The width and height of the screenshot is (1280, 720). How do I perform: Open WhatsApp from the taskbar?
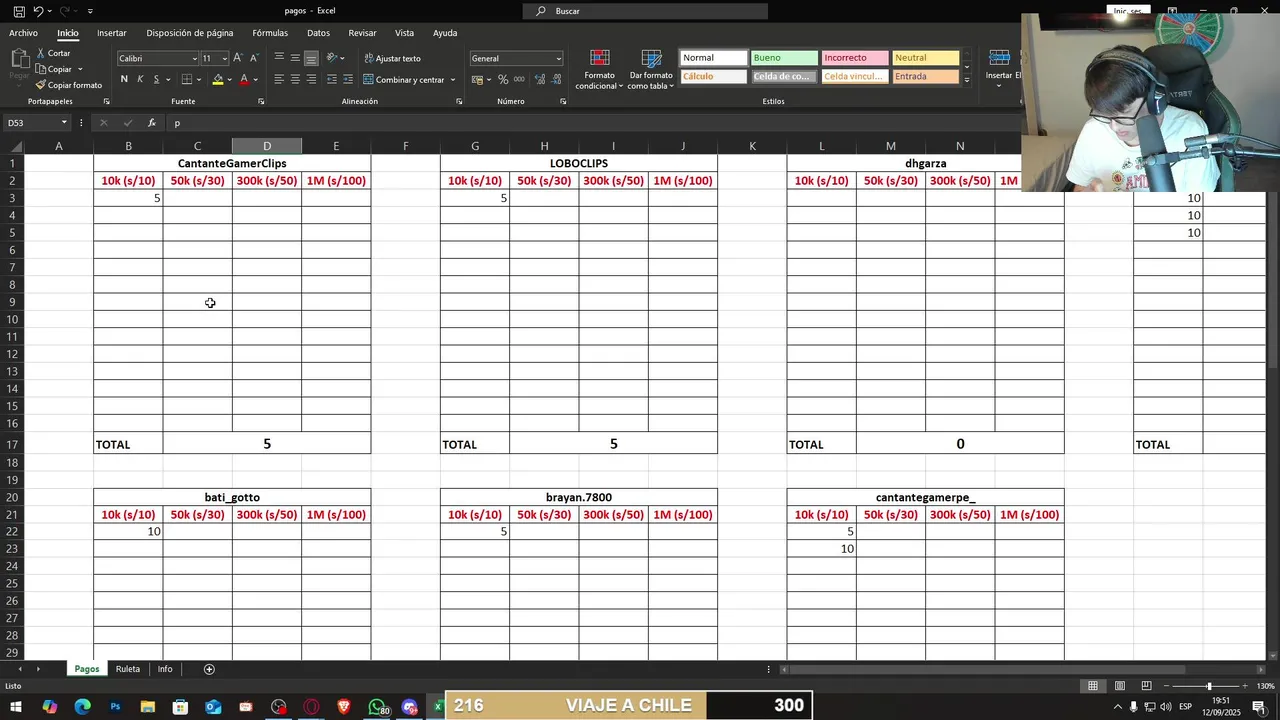377,707
